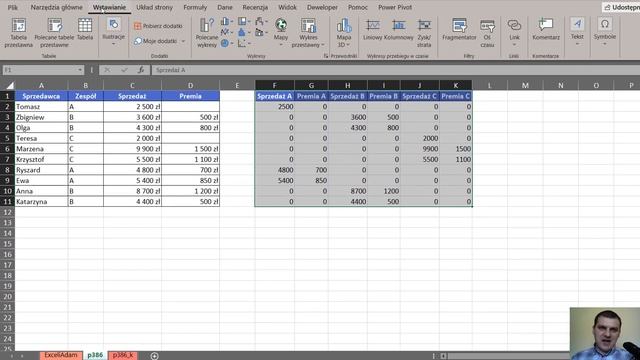Expand the Moje dodatki arrow

tap(183, 41)
